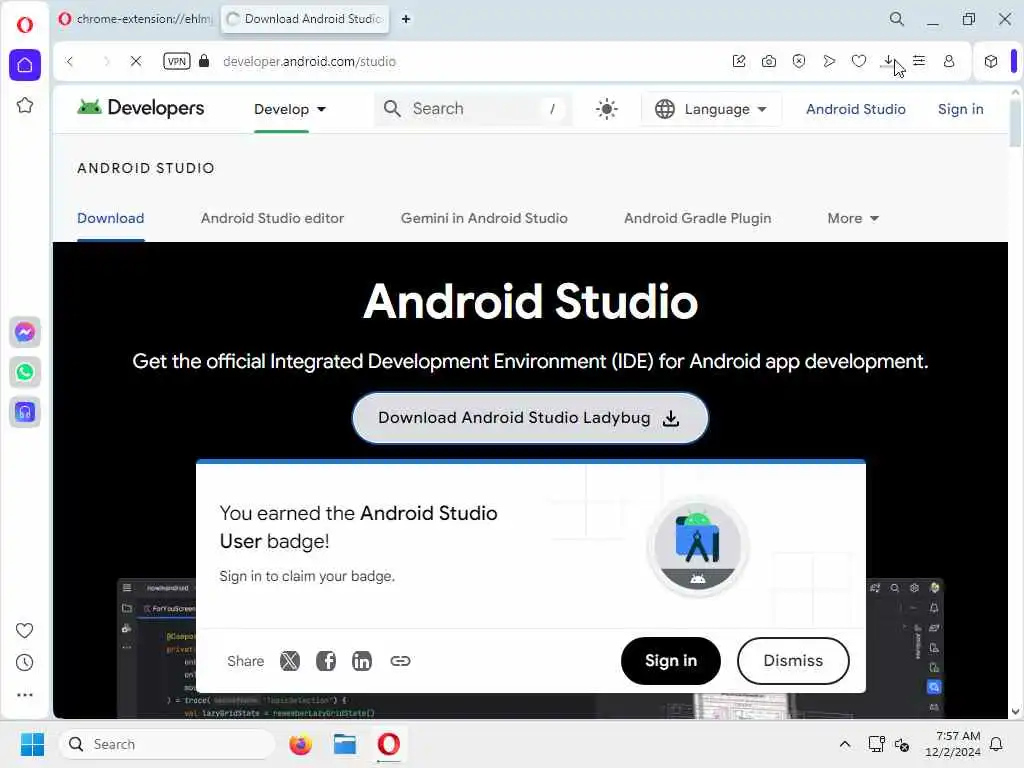Image resolution: width=1024 pixels, height=768 pixels.
Task: Click the Opera taskbar icon
Action: click(x=389, y=744)
